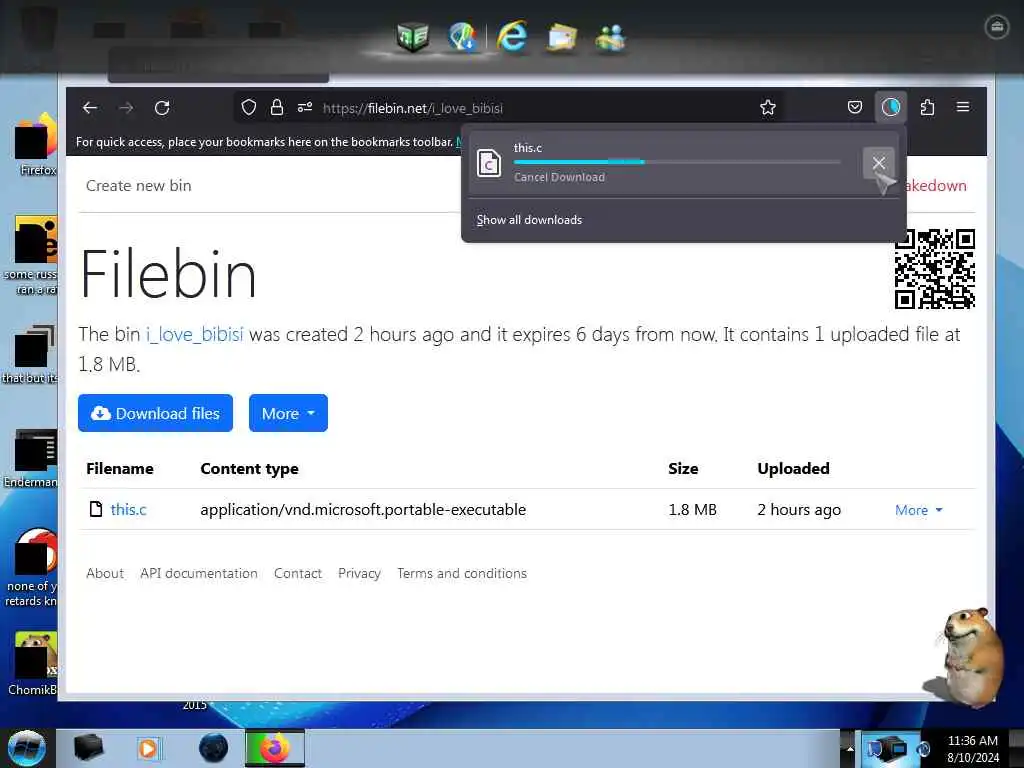The height and width of the screenshot is (768, 1024).
Task: Click the Create new bin link
Action: (x=138, y=186)
